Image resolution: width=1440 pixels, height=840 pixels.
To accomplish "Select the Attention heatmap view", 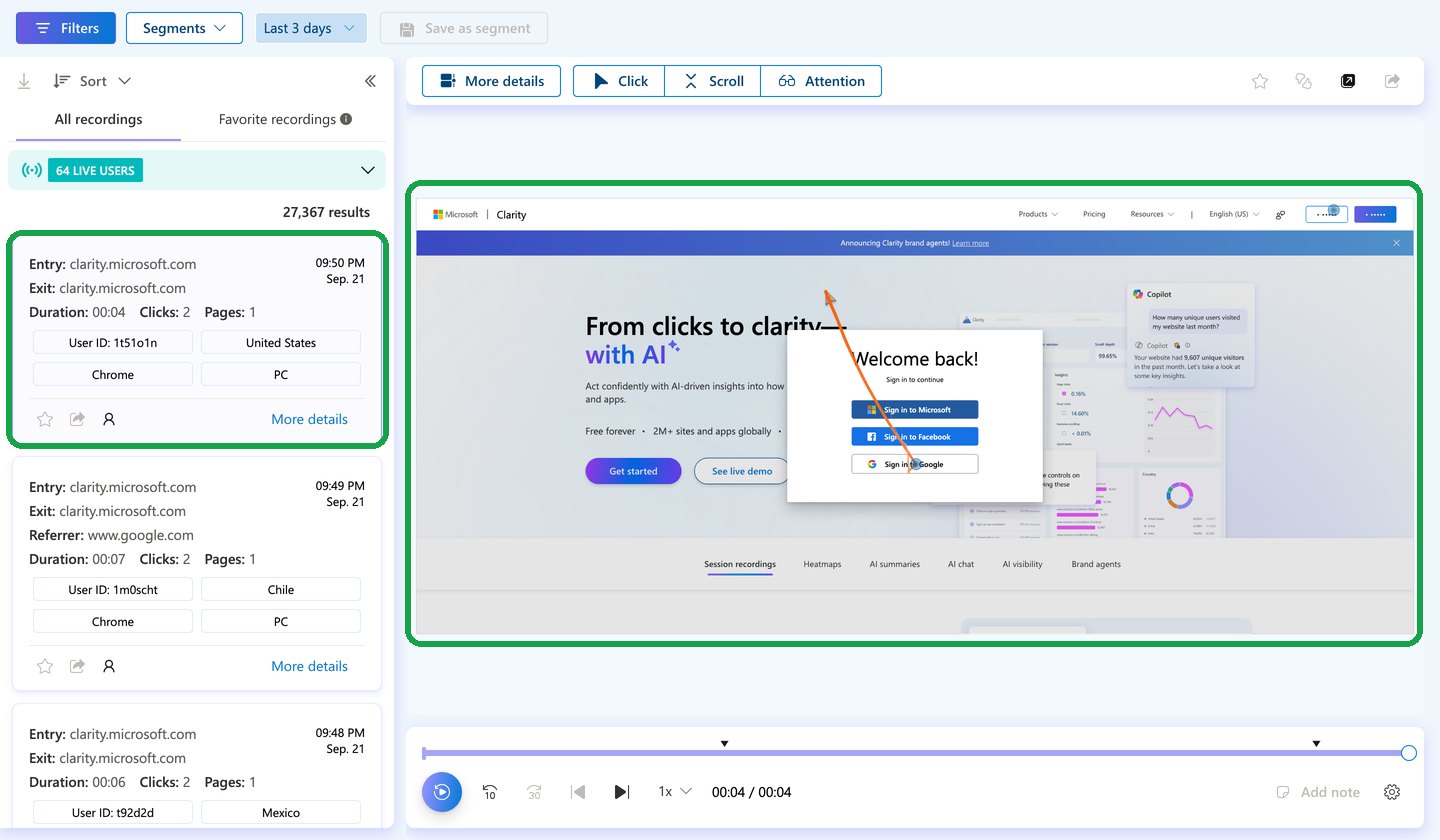I will 821,81.
